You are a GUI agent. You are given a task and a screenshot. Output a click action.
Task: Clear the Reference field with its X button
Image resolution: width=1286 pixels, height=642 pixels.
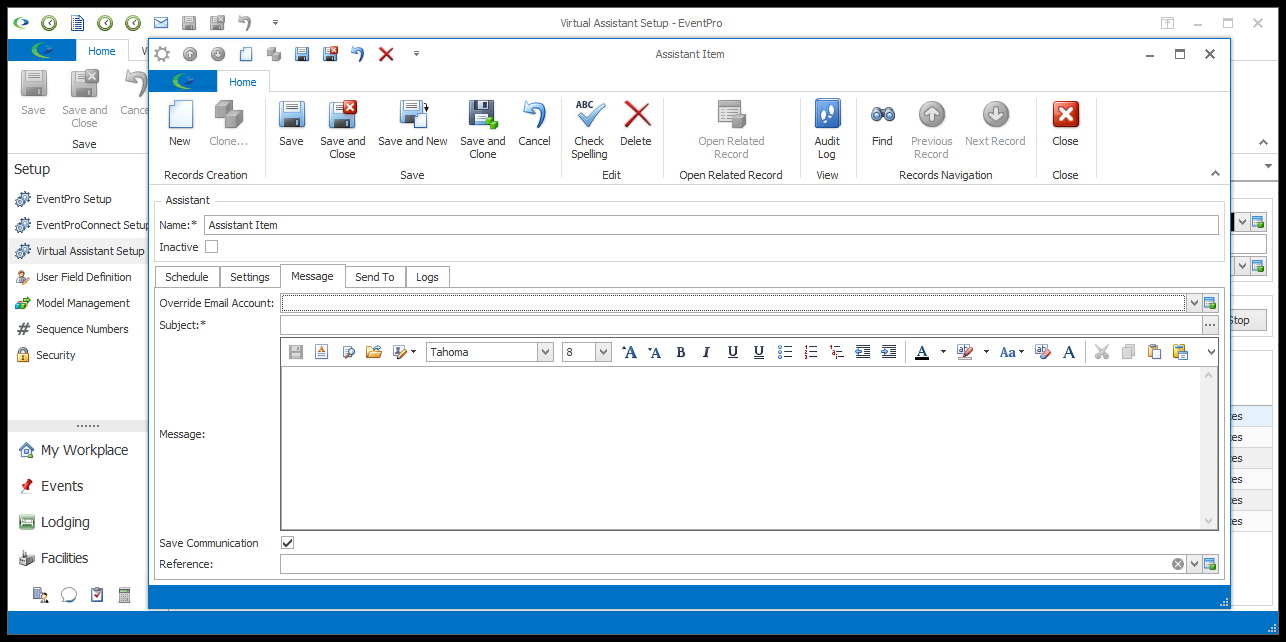(1178, 565)
